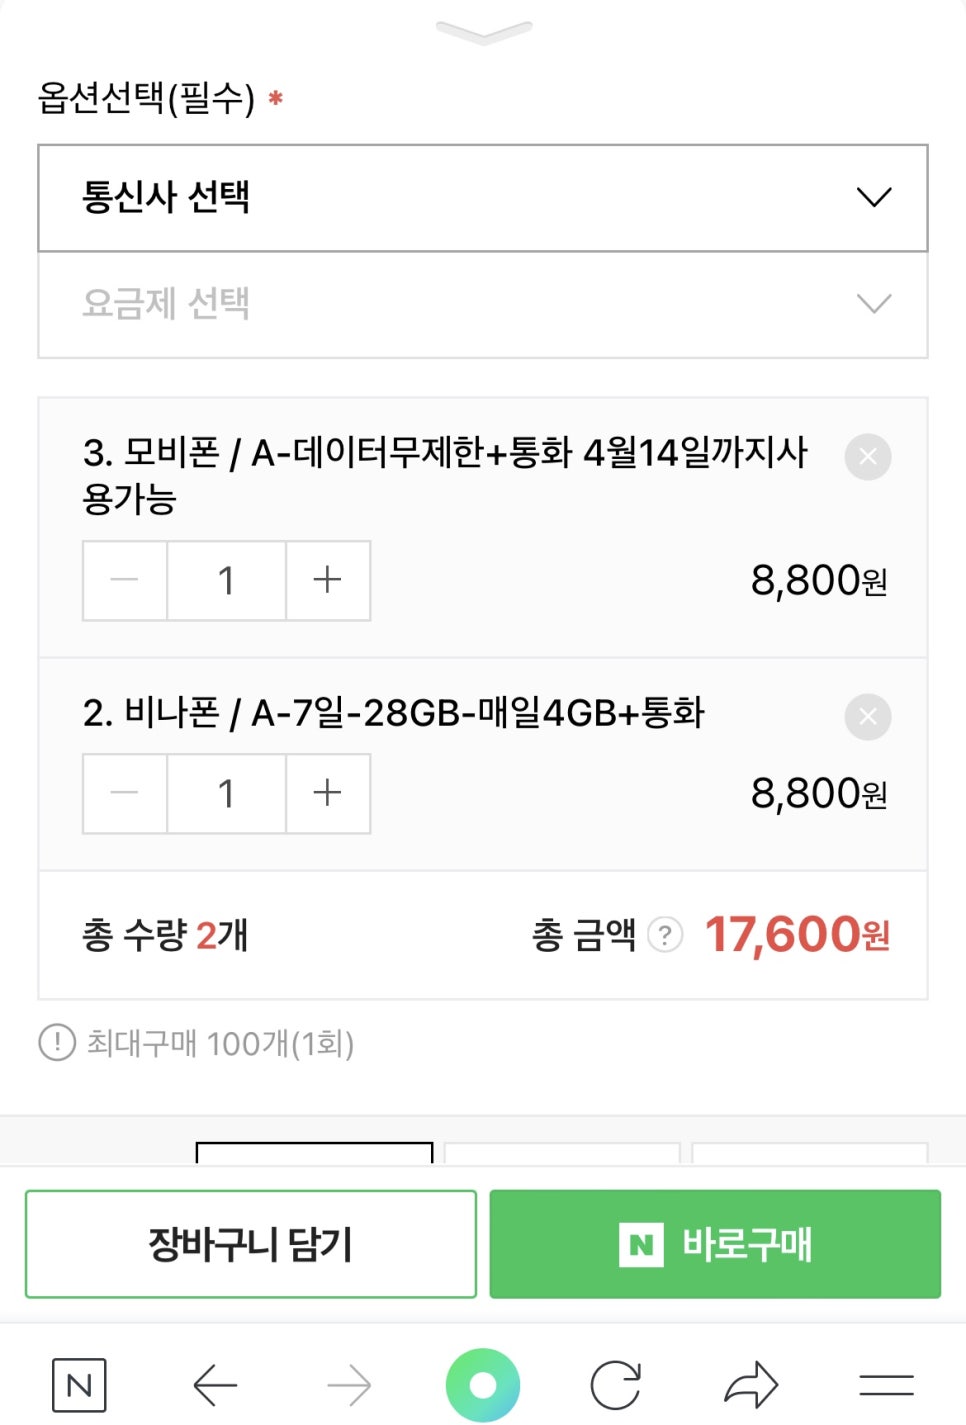Share the page with share arrow
Viewport: 966px width, 1425px height.
[x=751, y=1385]
